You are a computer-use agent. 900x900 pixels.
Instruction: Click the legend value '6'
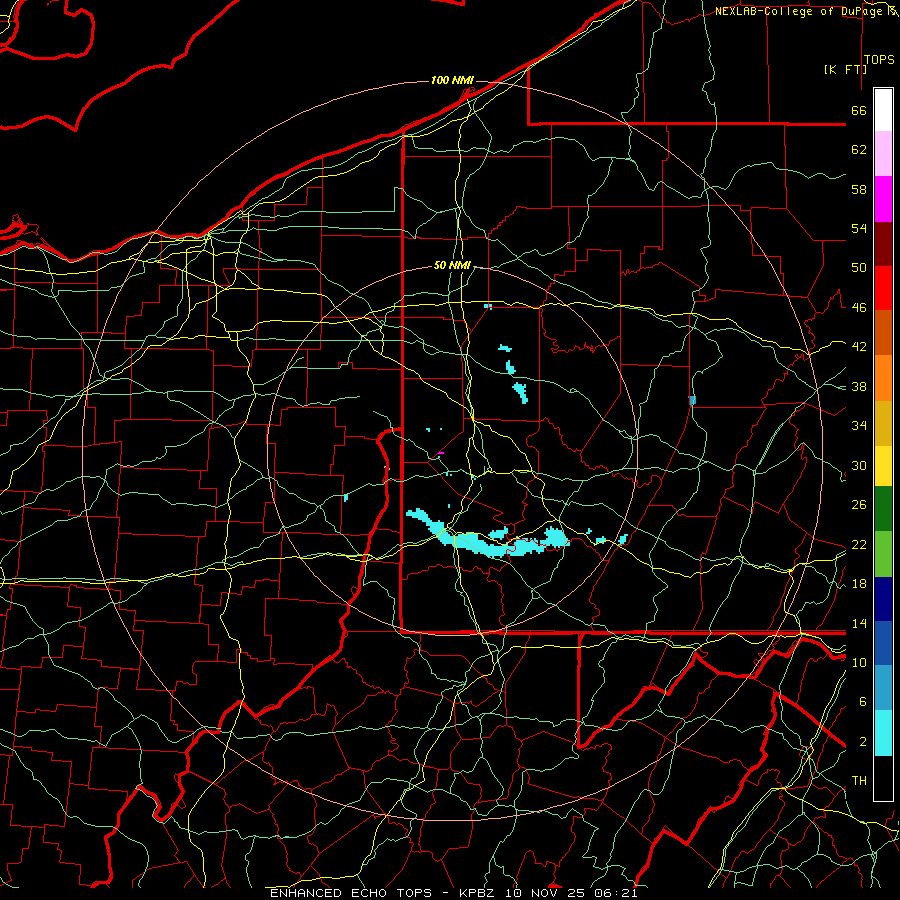coord(863,702)
